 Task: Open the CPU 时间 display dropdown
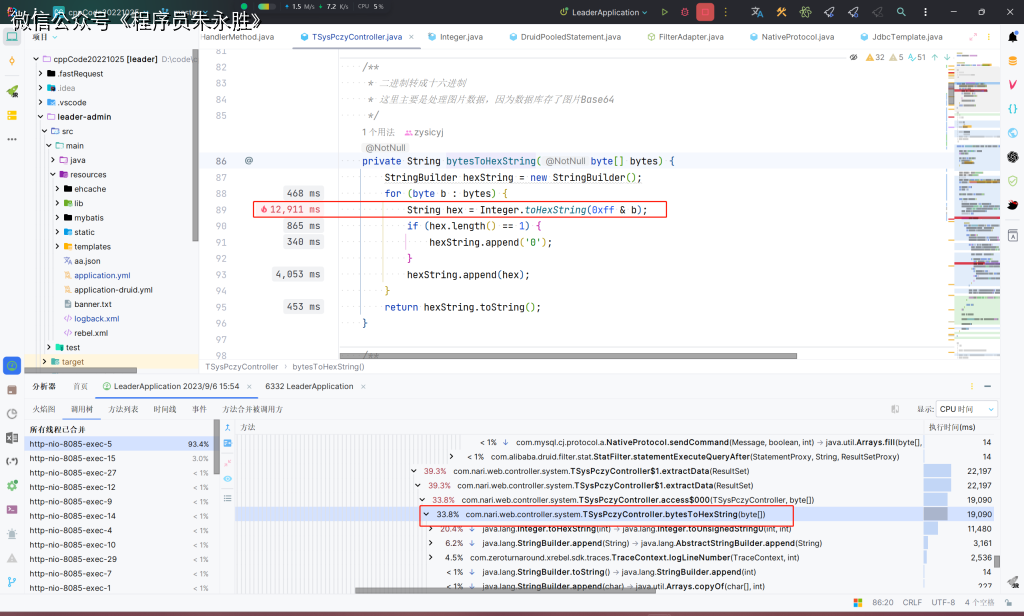click(x=967, y=409)
